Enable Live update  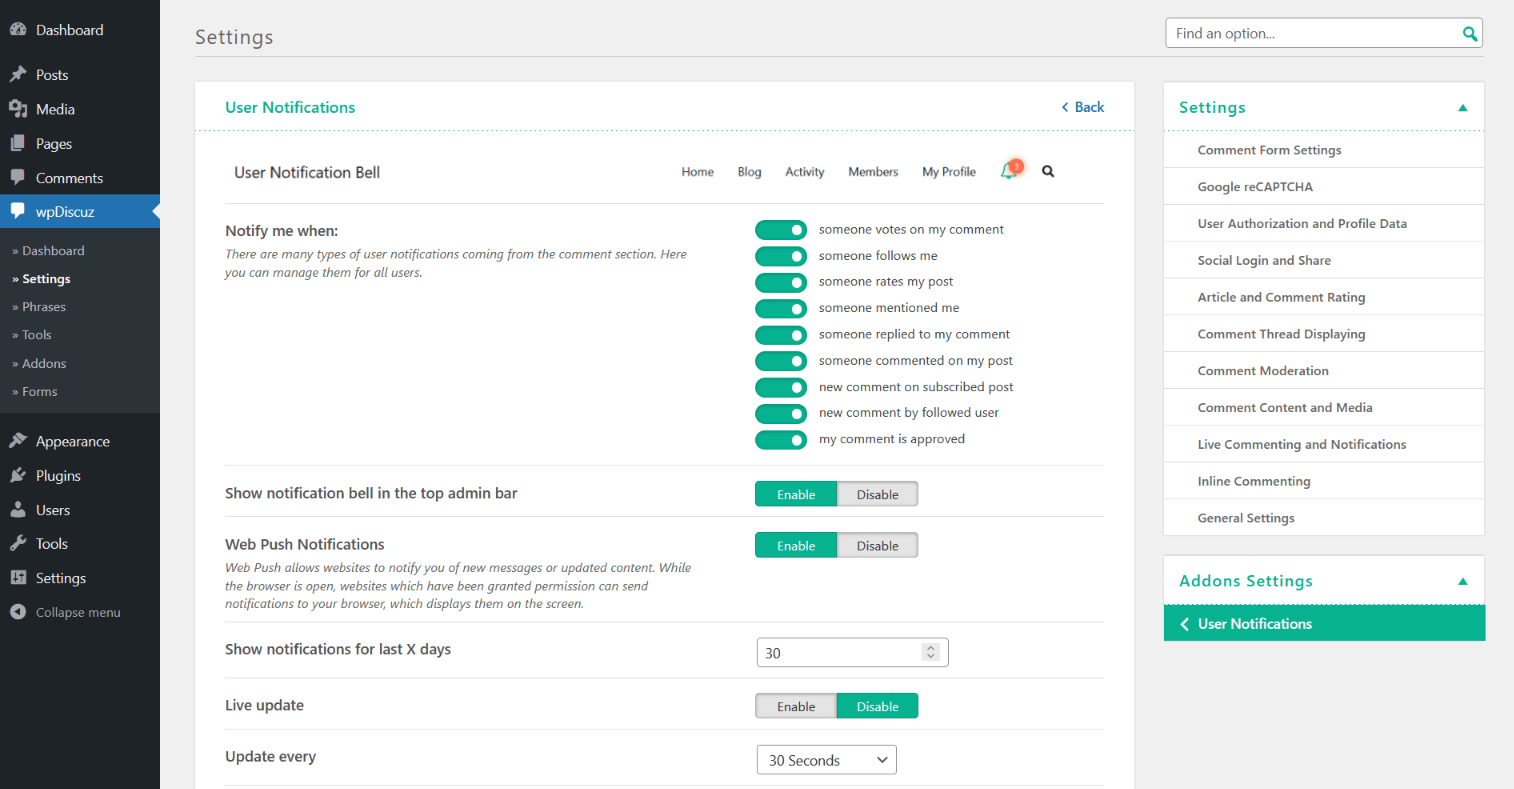click(x=796, y=706)
